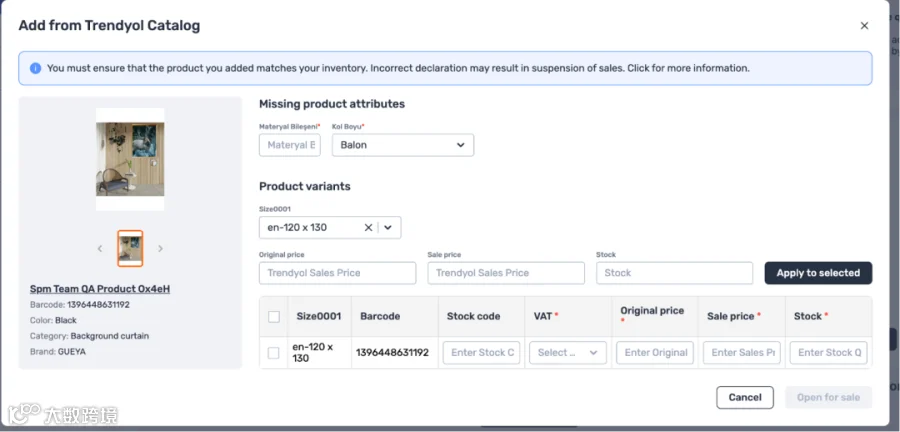This screenshot has height=432, width=900.
Task: Click the Barcode column header
Action: 380,316
